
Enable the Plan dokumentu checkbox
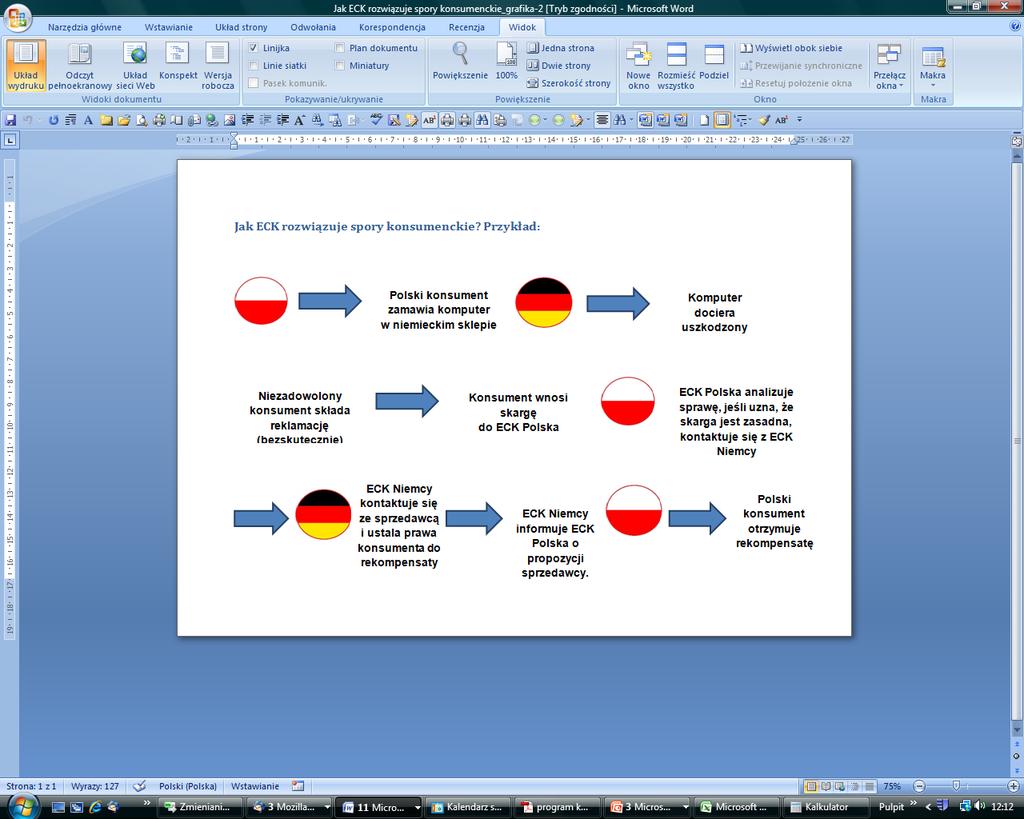point(340,48)
